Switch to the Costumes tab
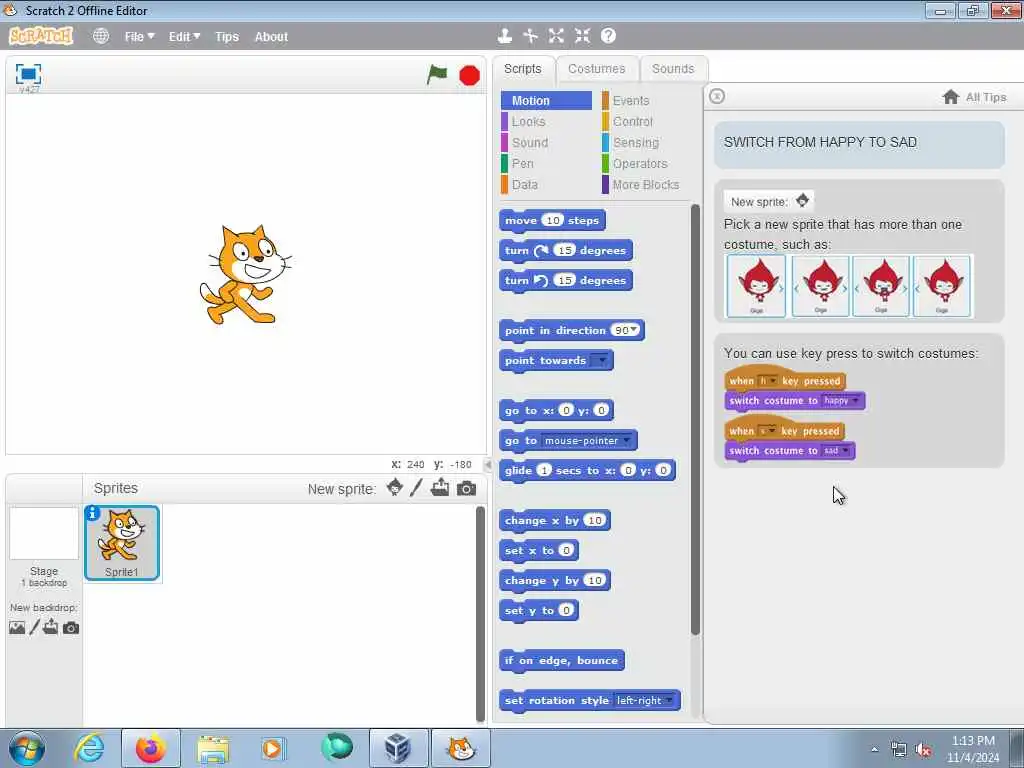 pos(596,69)
